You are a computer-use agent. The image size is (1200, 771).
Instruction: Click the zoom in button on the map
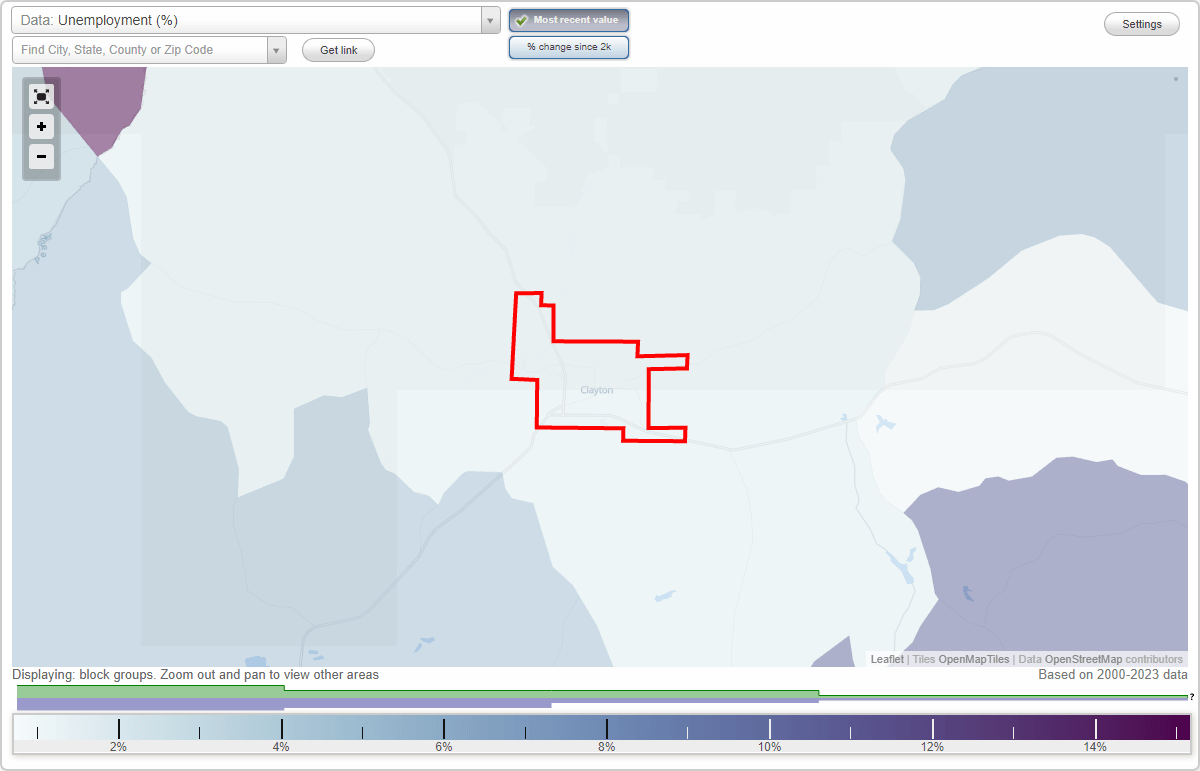(41, 127)
